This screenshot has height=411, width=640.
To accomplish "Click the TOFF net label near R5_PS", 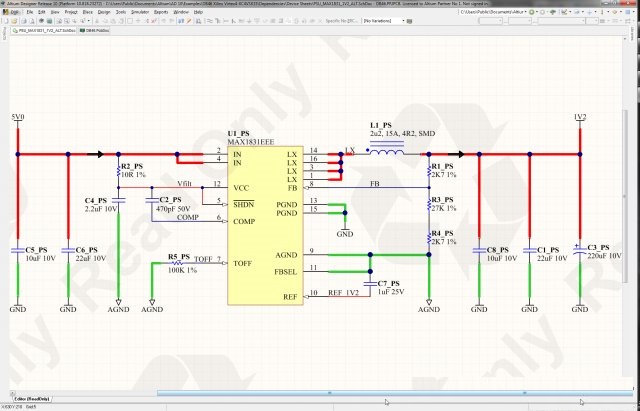I will coord(203,259).
